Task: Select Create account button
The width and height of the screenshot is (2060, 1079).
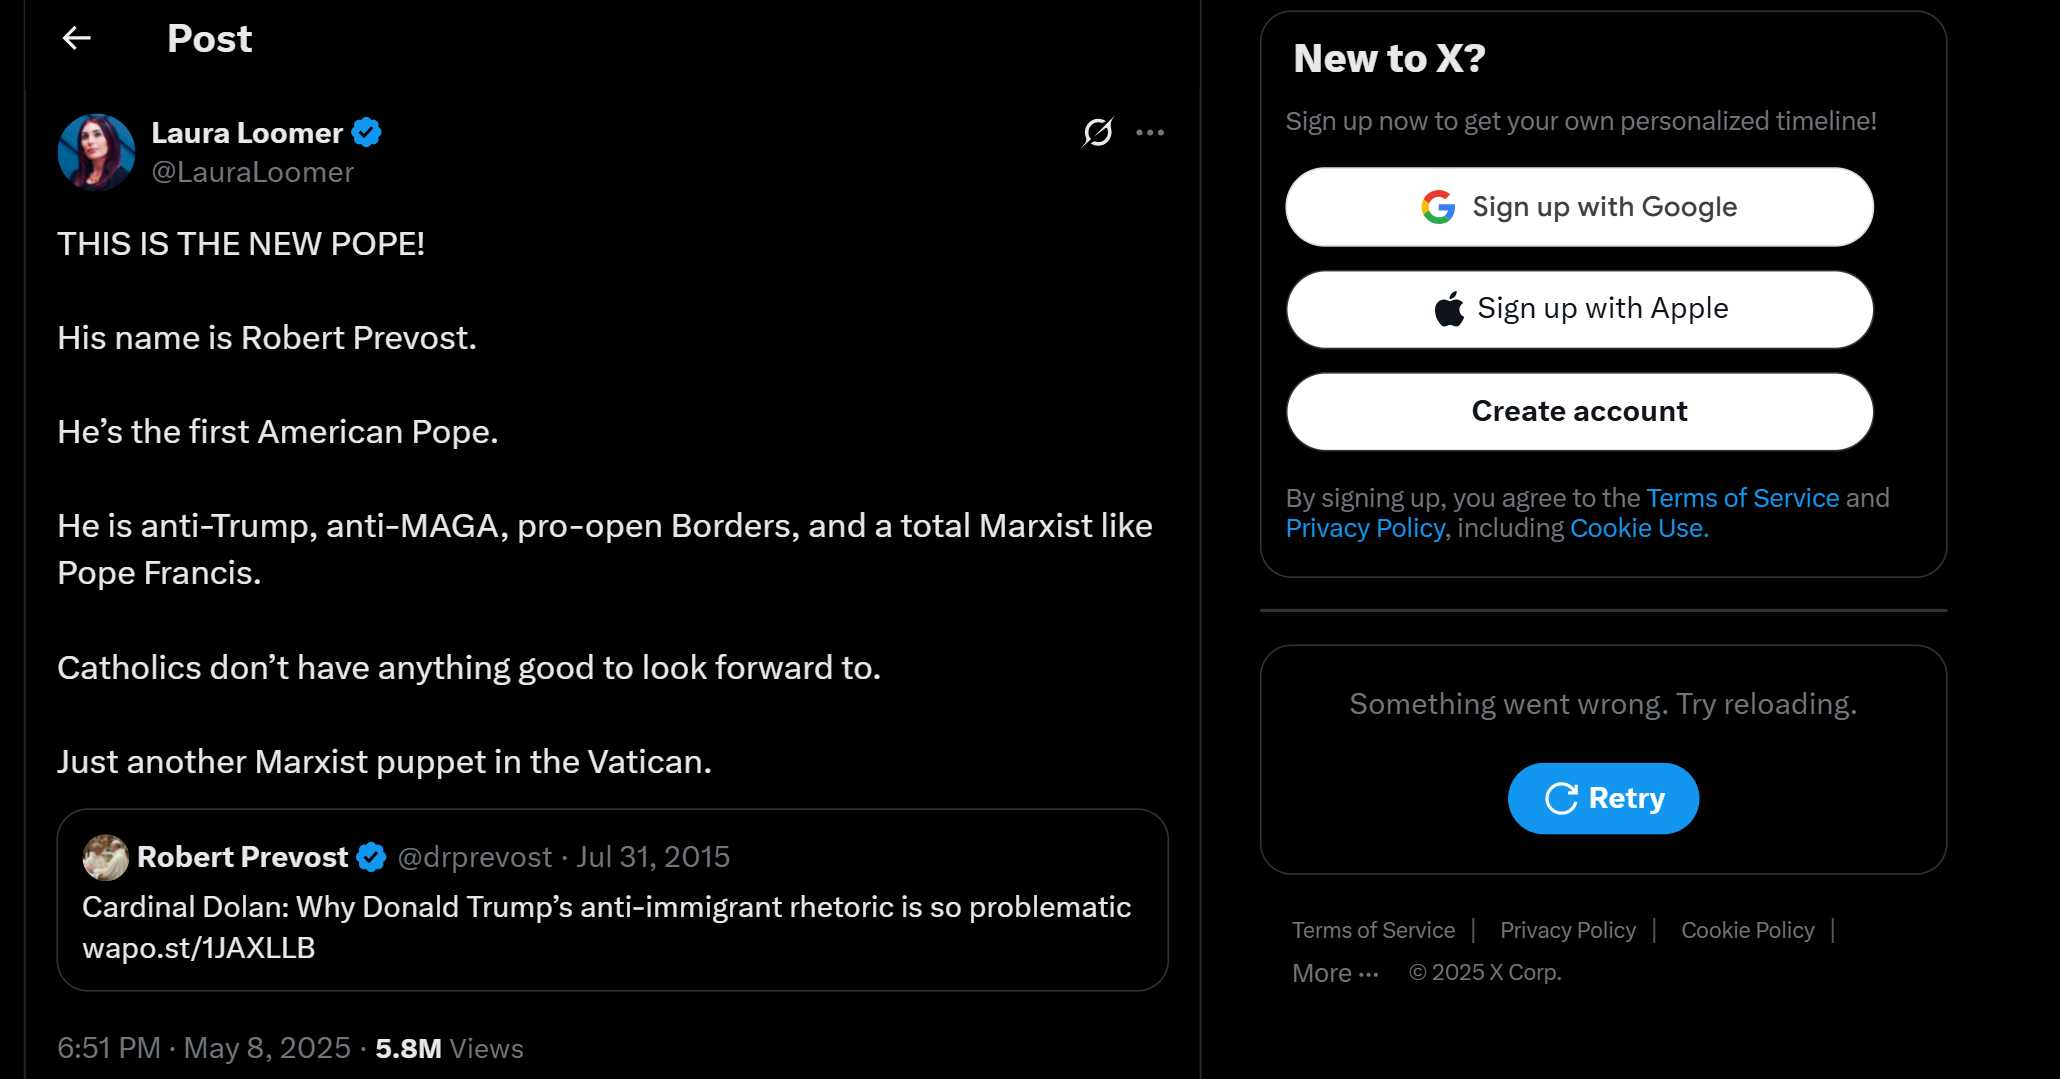Action: 1579,411
